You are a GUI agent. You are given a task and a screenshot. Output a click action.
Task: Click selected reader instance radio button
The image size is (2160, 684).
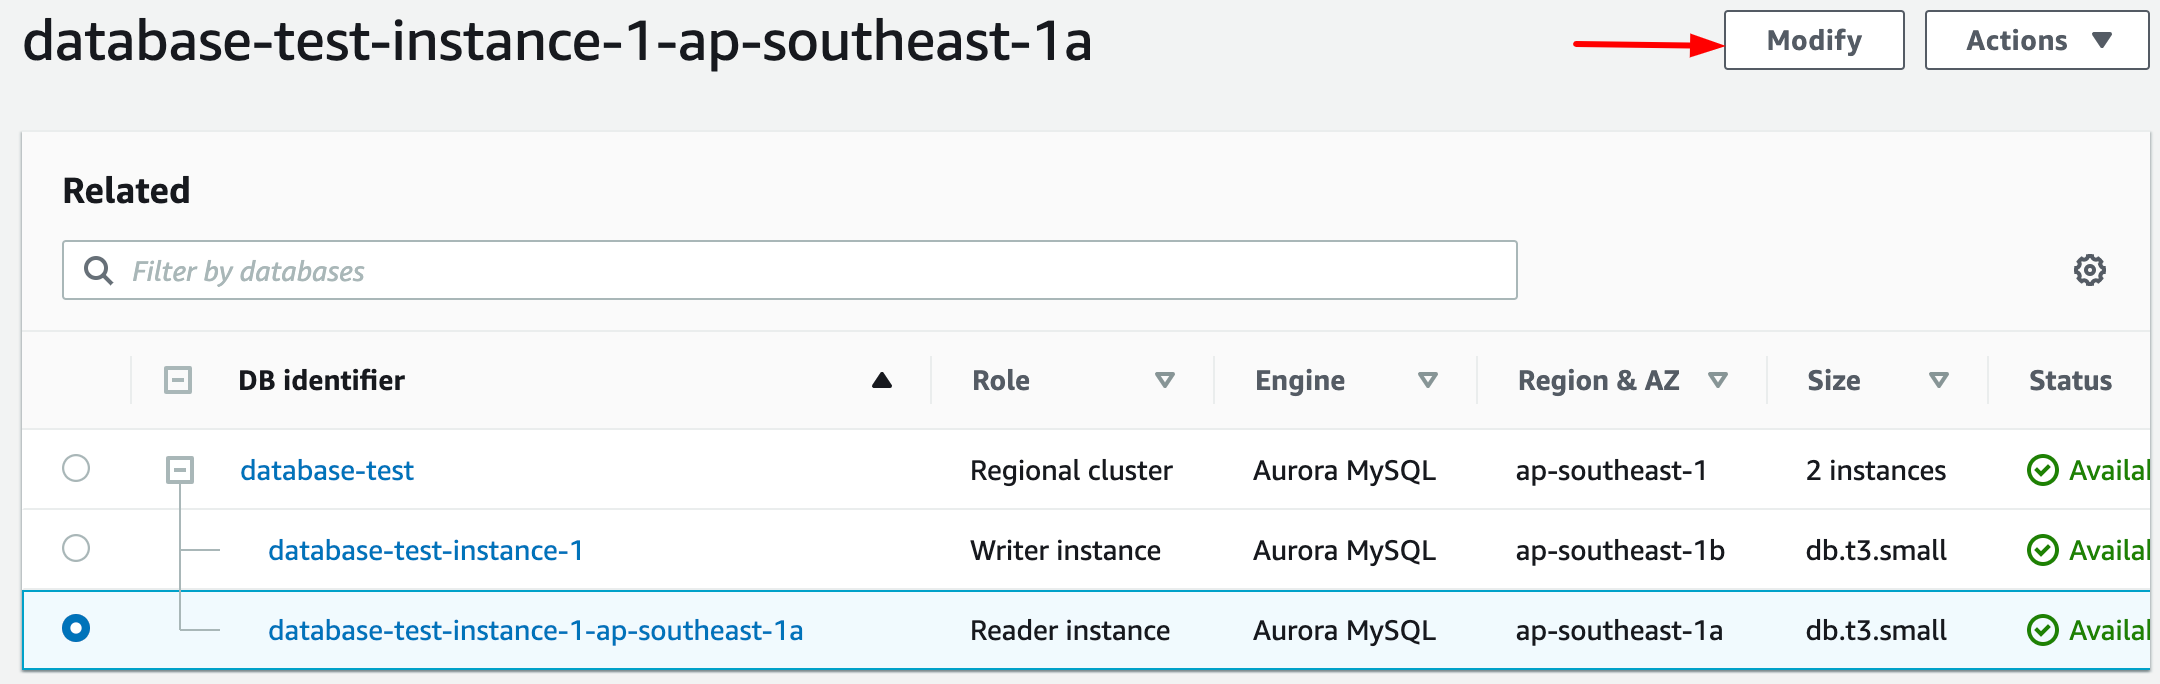pos(76,628)
